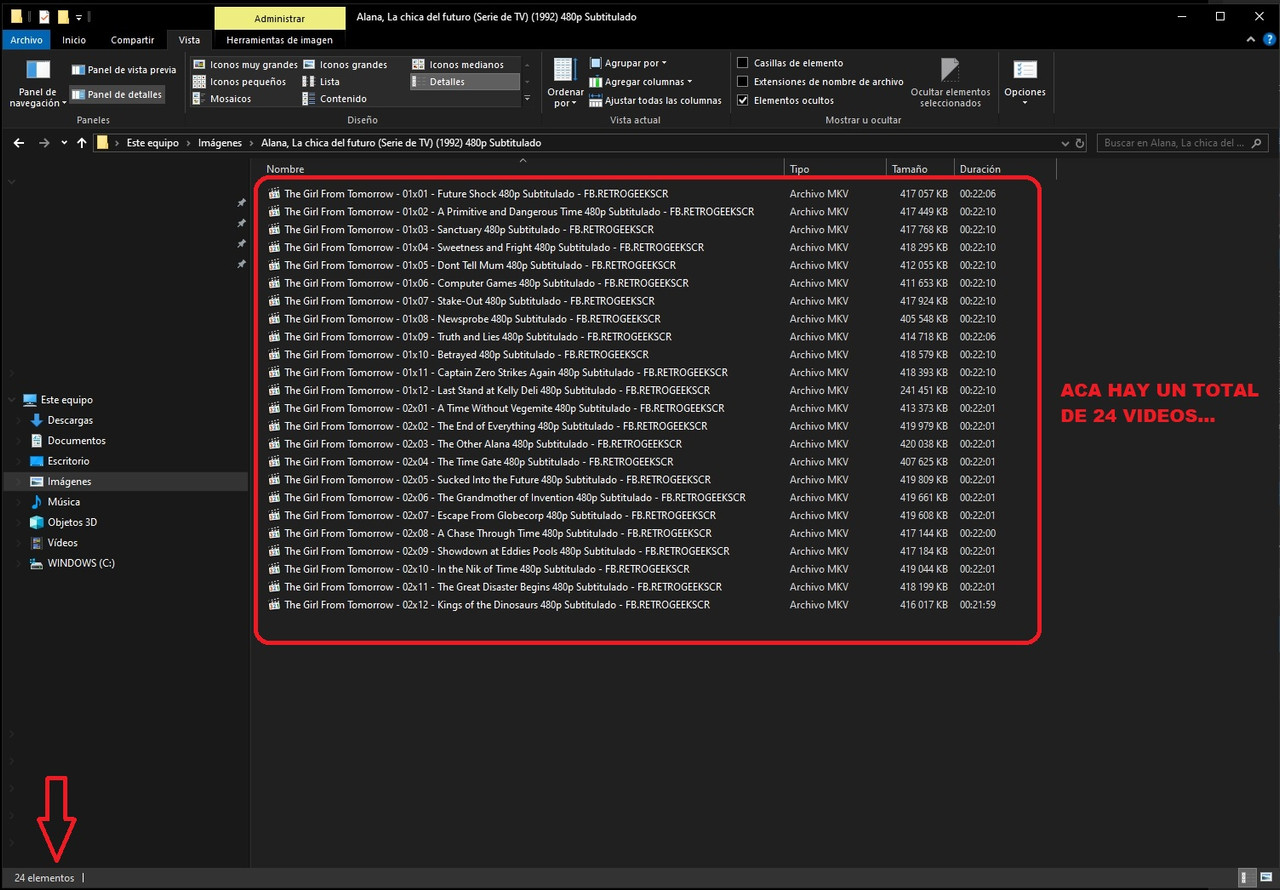Switch to large thumbnails via status bar icon
This screenshot has width=1280, height=890.
1266,877
